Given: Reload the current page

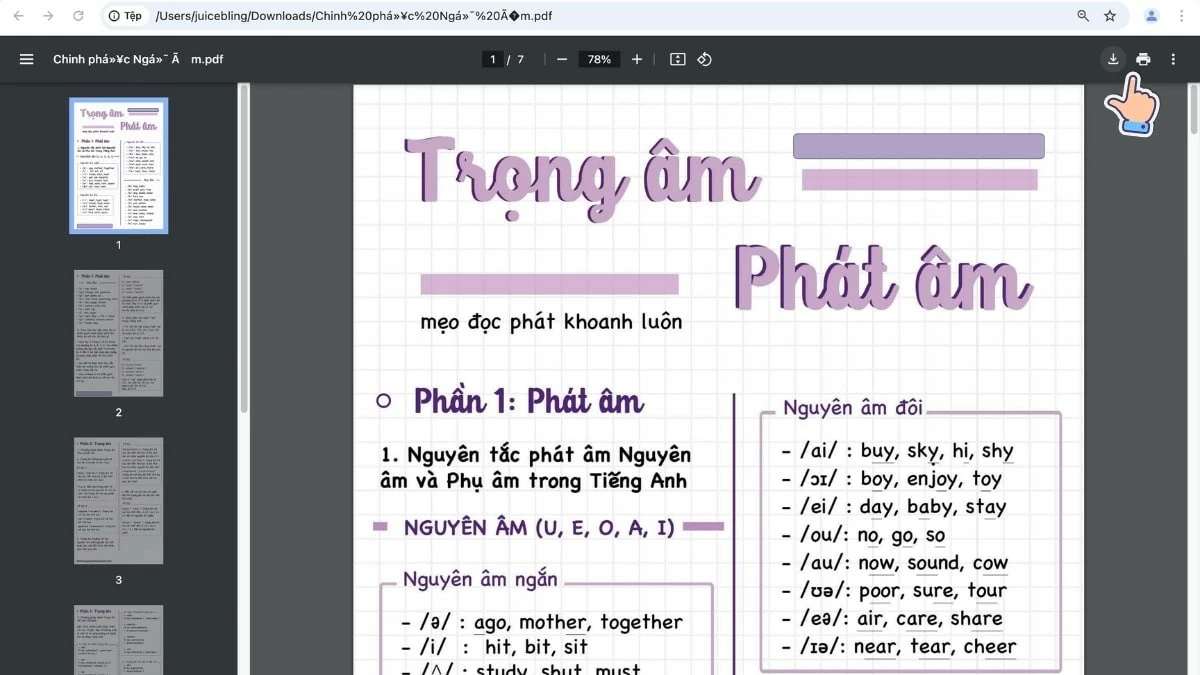Looking at the screenshot, I should coord(78,16).
